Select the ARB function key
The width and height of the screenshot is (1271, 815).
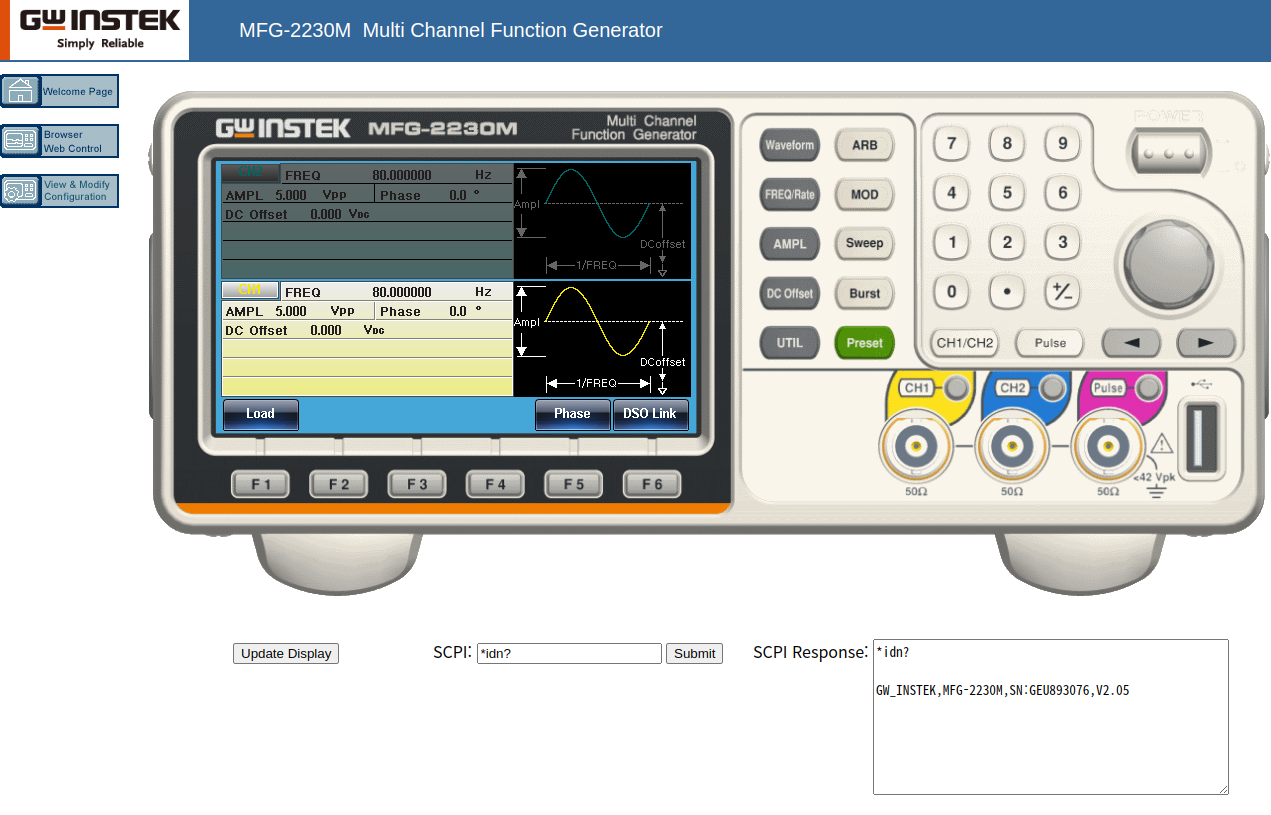pos(864,145)
